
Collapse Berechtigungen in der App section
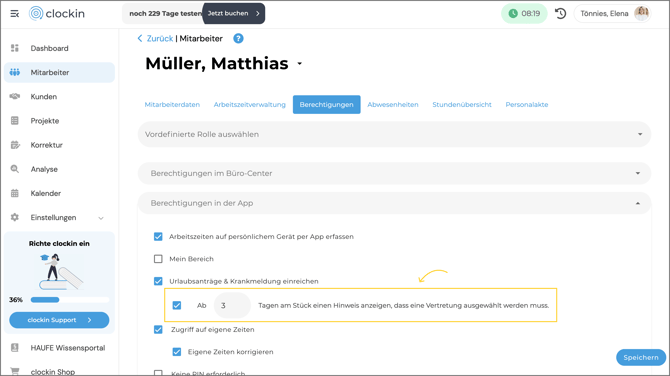coord(394,203)
